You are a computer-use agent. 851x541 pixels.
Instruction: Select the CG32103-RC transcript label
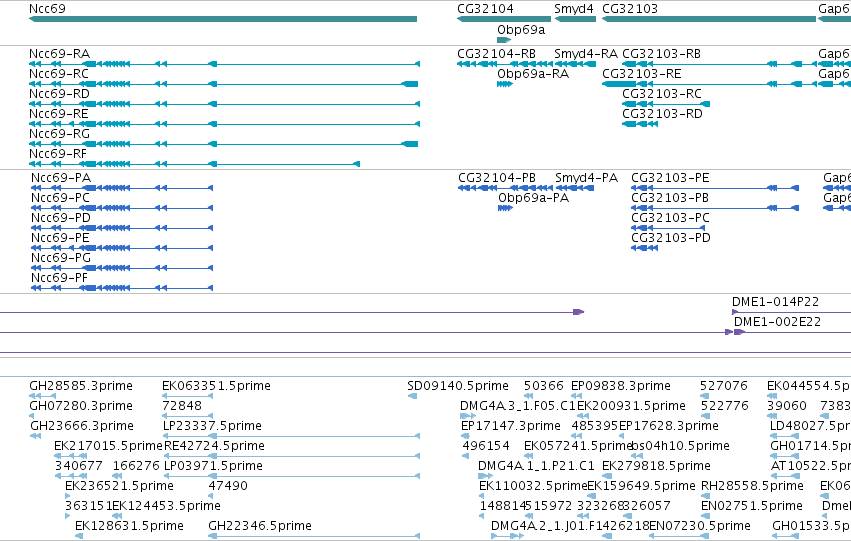click(662, 94)
